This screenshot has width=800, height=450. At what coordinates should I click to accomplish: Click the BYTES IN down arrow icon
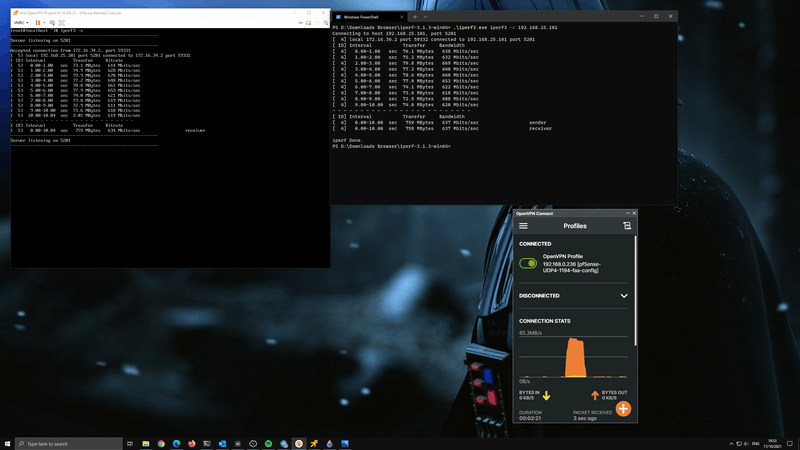[546, 395]
